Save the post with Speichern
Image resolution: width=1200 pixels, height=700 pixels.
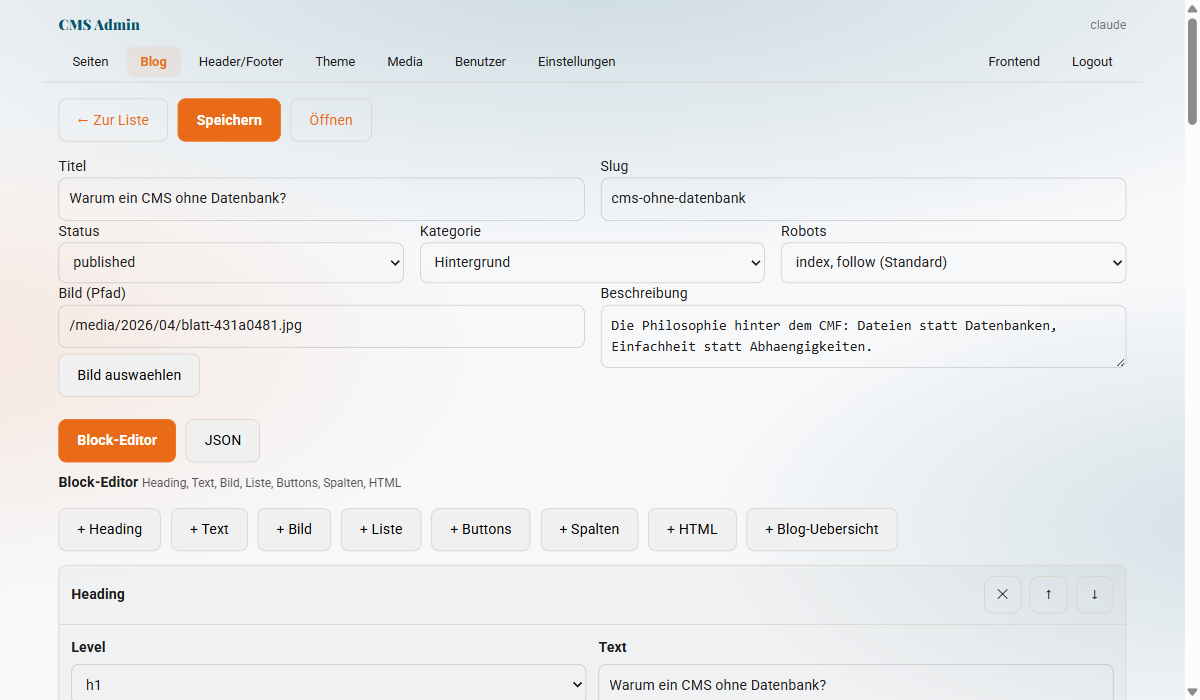(x=229, y=119)
